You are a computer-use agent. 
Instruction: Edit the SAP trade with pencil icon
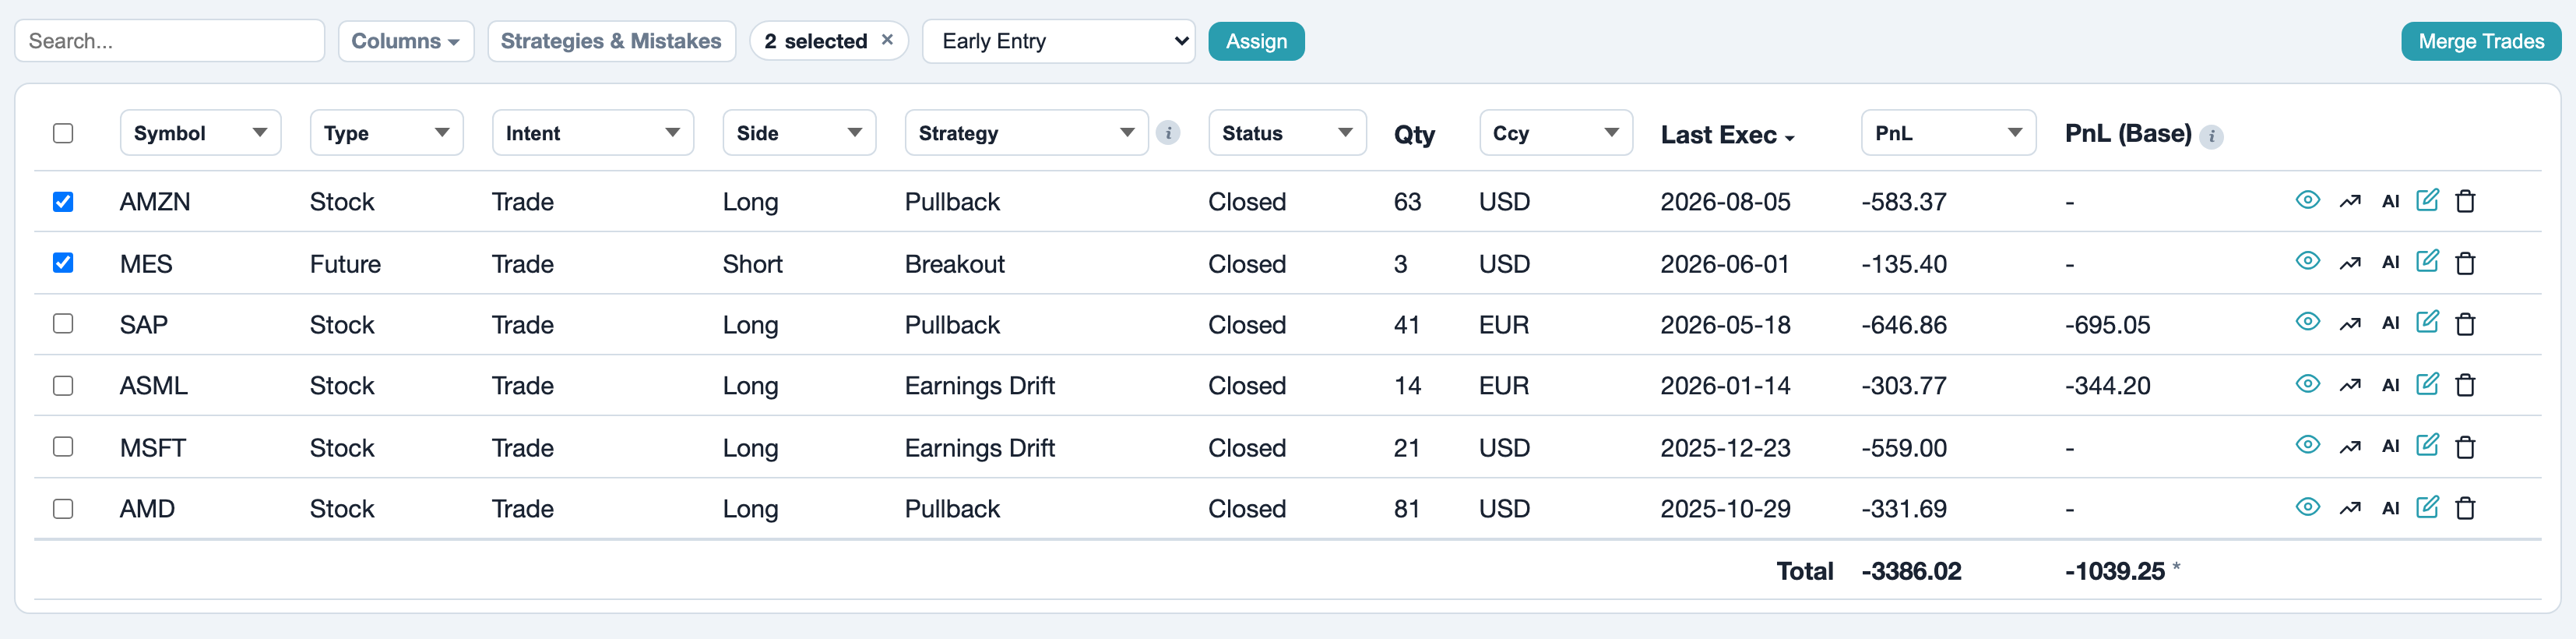2427,322
